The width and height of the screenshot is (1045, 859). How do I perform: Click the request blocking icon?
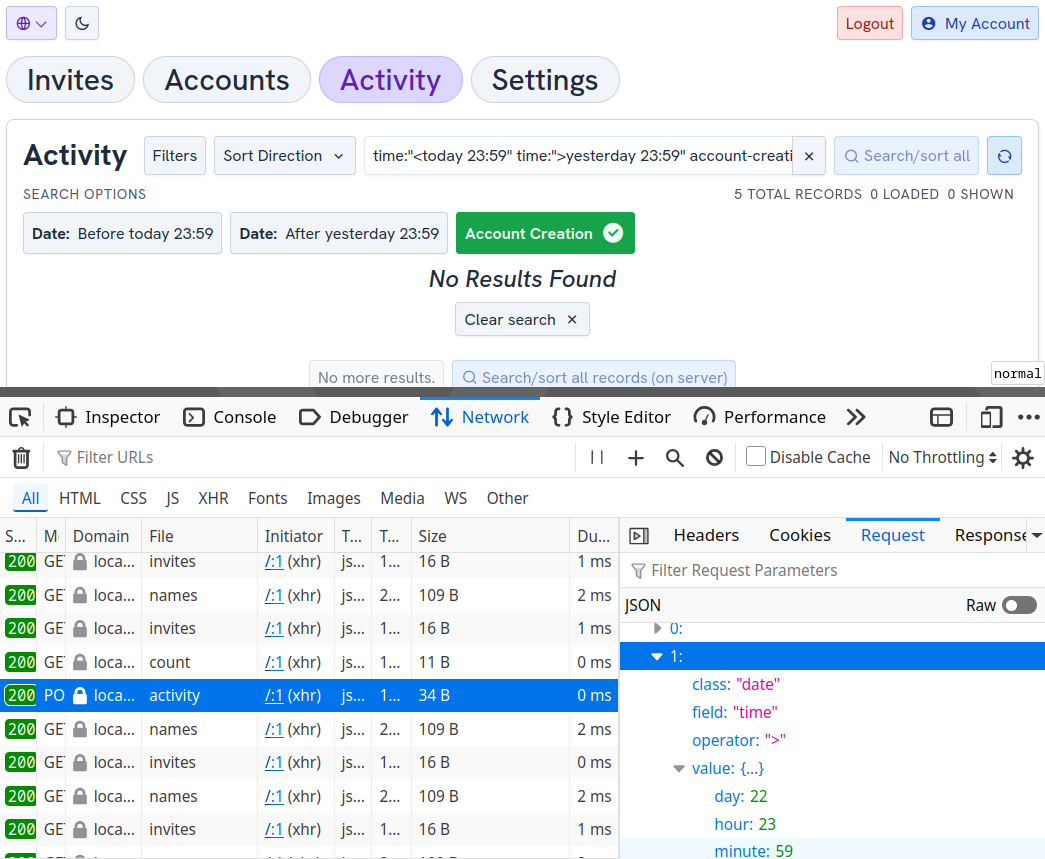tap(714, 457)
